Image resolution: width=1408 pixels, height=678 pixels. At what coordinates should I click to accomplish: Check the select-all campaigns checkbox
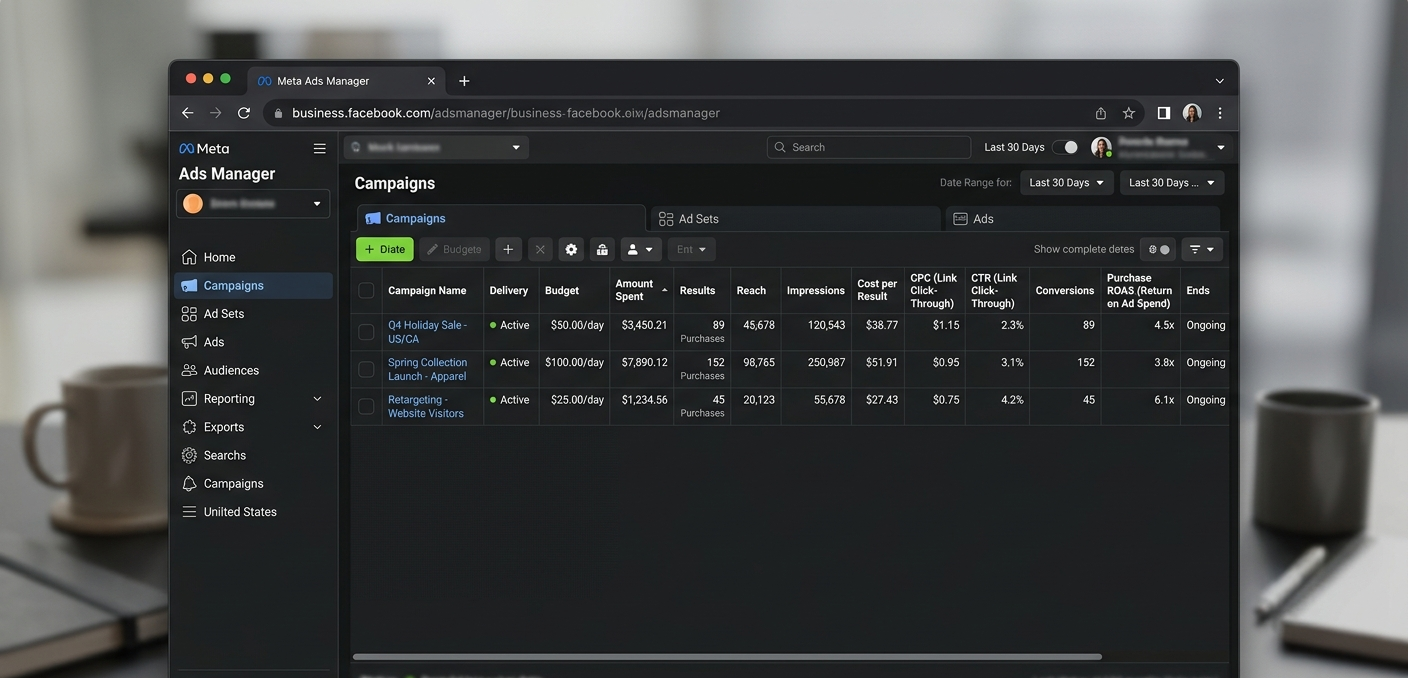click(366, 290)
